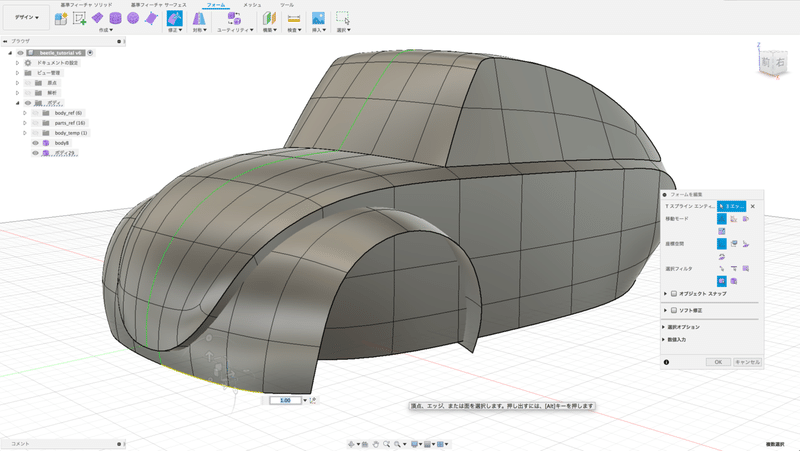Screen dimensions: 800x451
Task: Toggle visibility of ボディ29
Action: [x=35, y=153]
